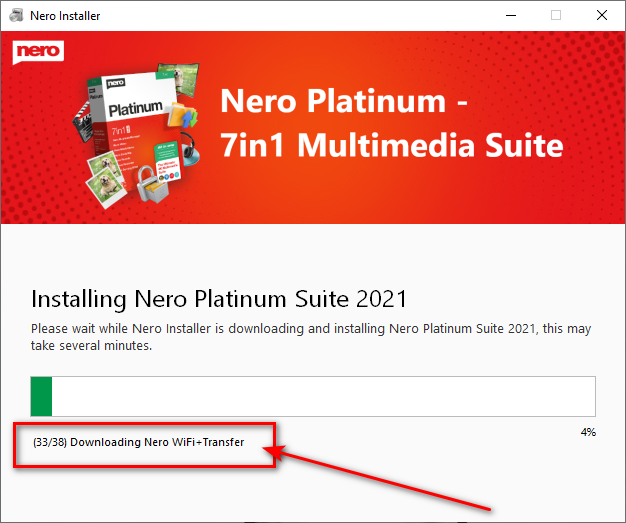The image size is (626, 523).
Task: Close the Nero Installer window
Action: pyautogui.click(x=601, y=16)
